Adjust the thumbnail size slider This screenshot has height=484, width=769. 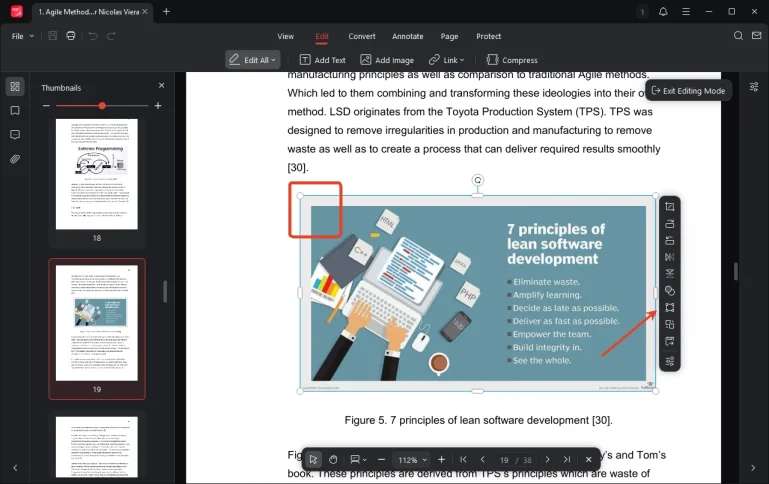pyautogui.click(x=102, y=106)
